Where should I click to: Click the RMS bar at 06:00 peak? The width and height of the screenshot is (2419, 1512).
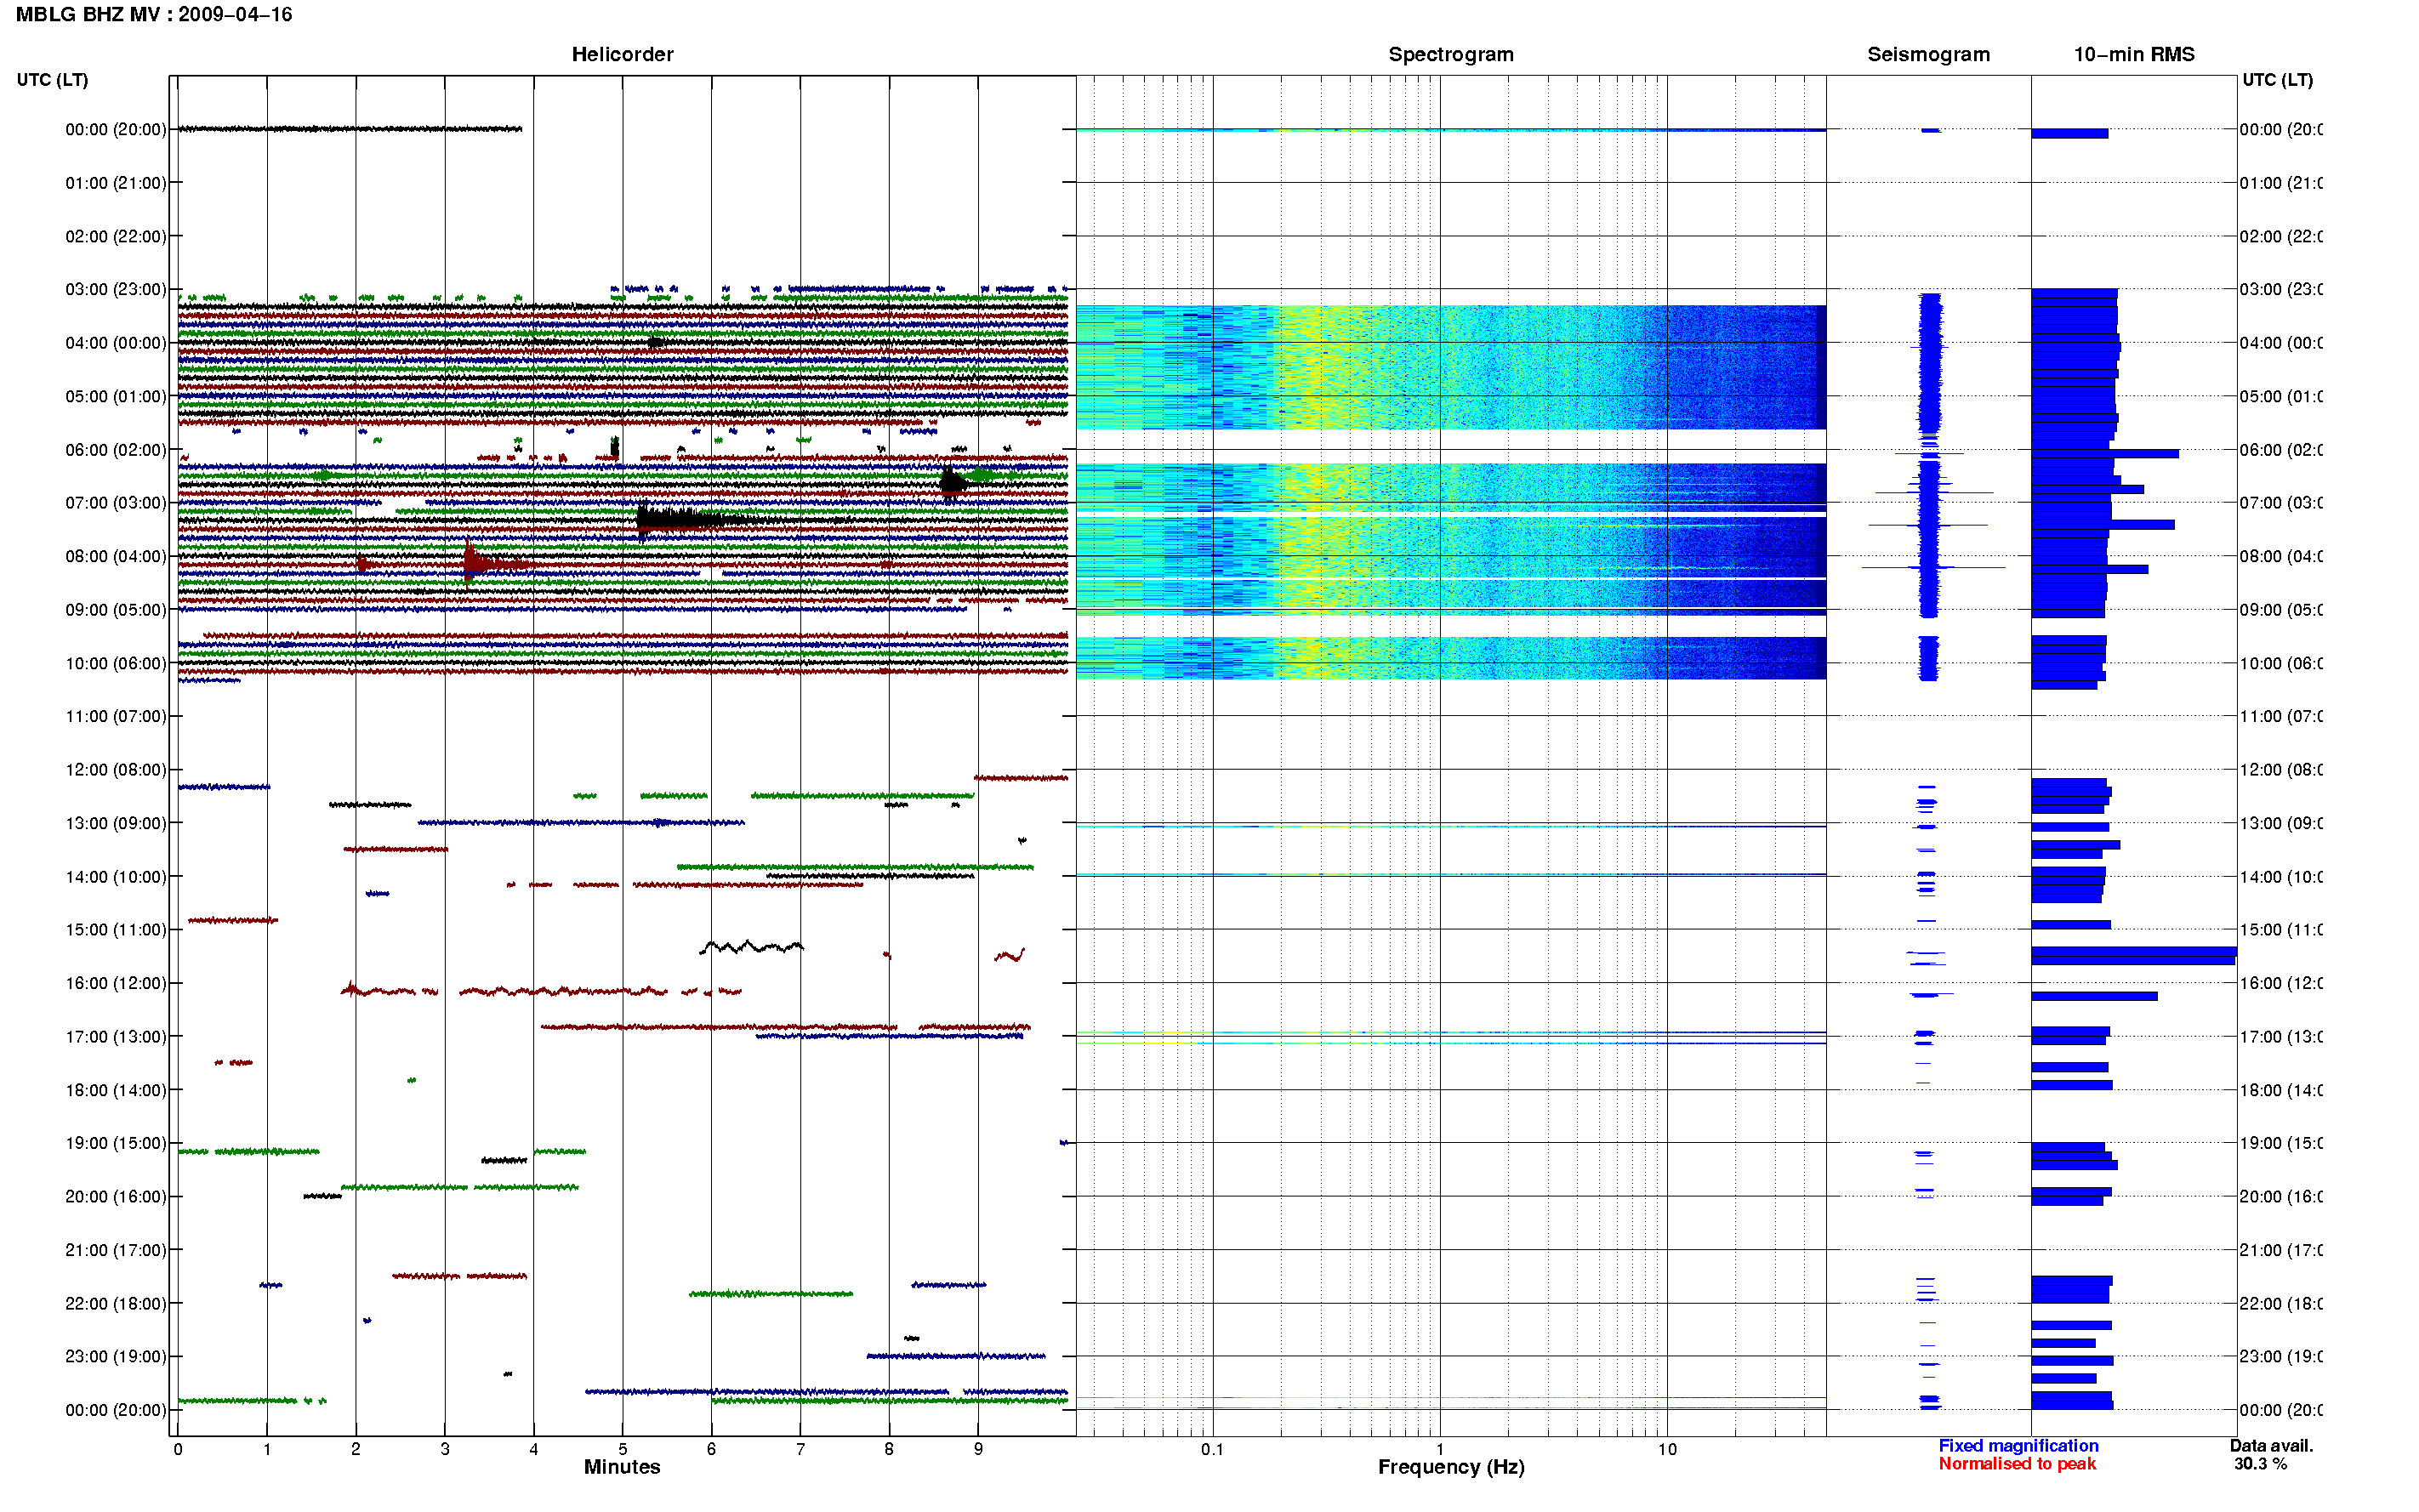pos(2105,454)
